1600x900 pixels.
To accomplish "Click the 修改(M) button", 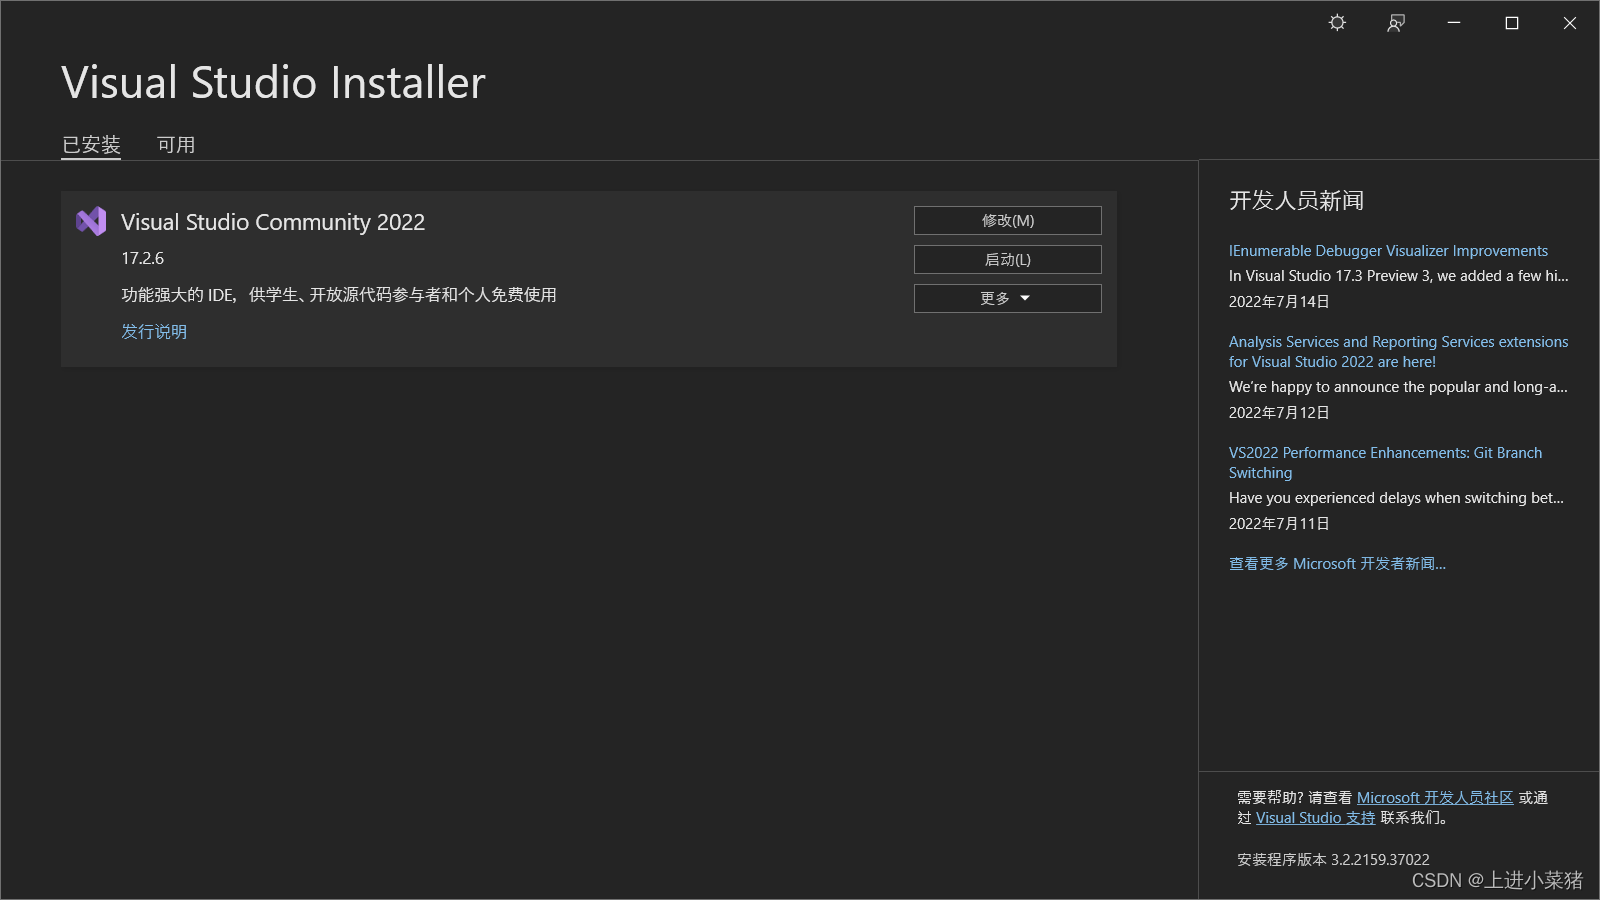I will coord(1008,220).
